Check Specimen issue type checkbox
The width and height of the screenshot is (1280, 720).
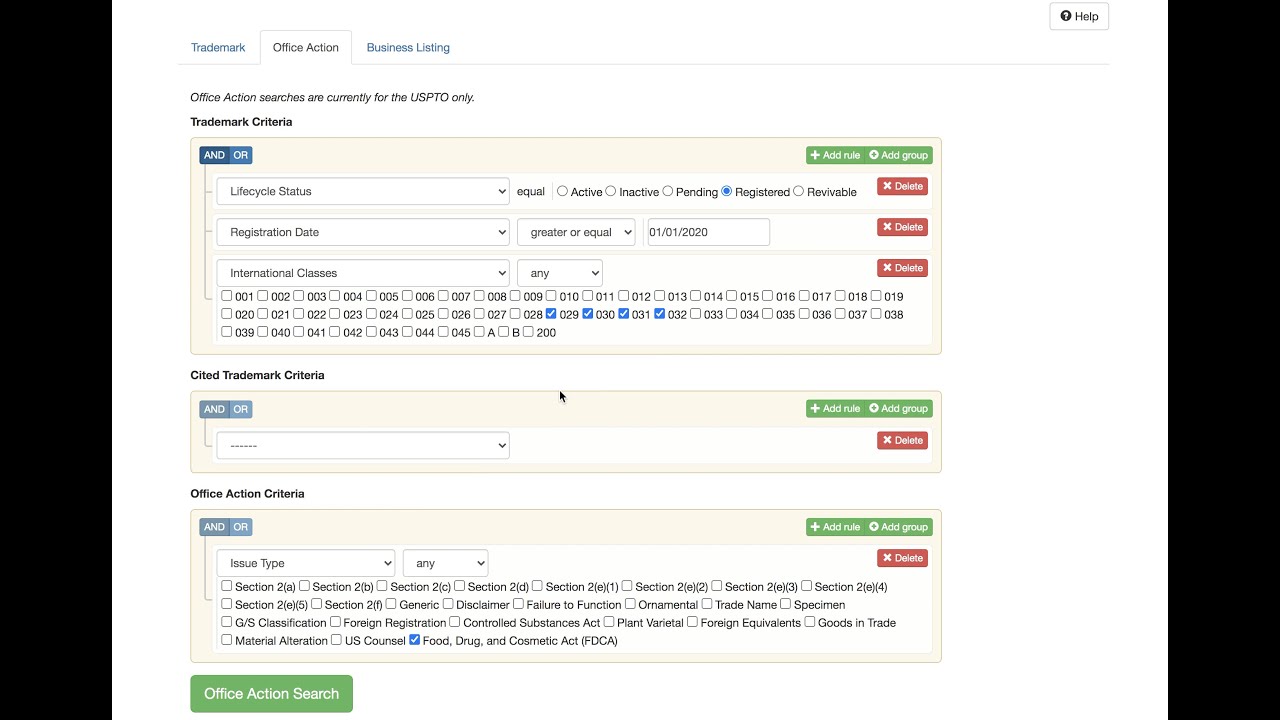786,604
